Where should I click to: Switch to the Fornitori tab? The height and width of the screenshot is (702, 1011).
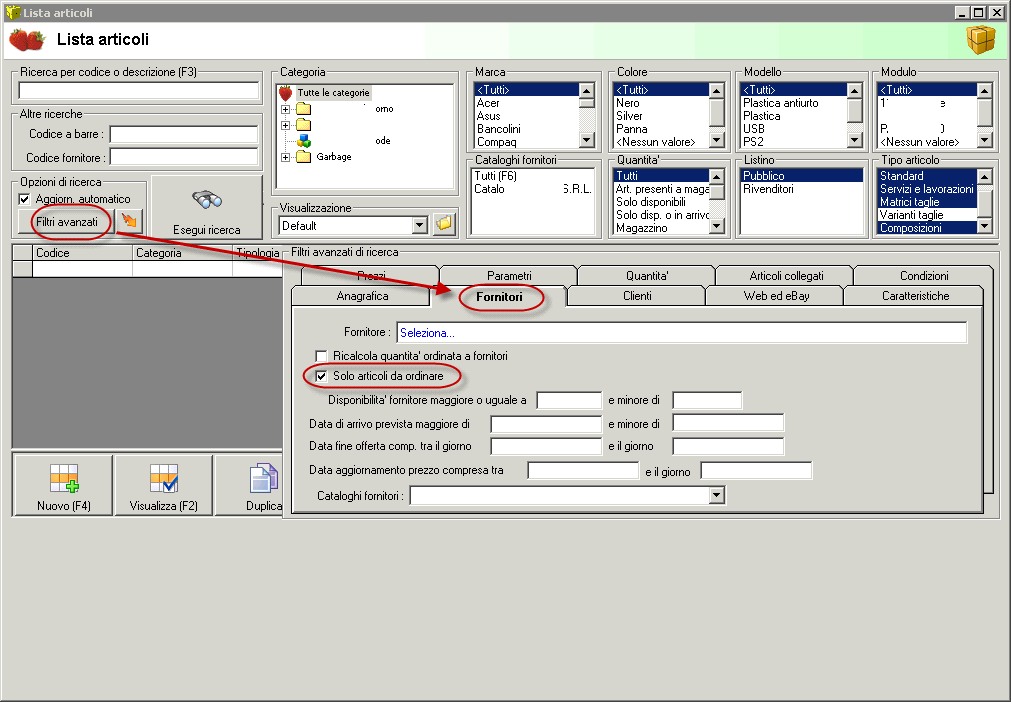[499, 297]
